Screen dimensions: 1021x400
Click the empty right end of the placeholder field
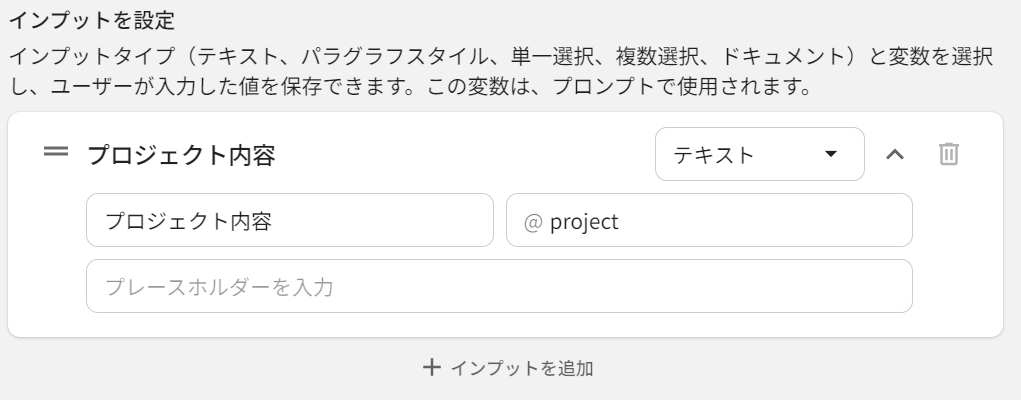[850, 287]
